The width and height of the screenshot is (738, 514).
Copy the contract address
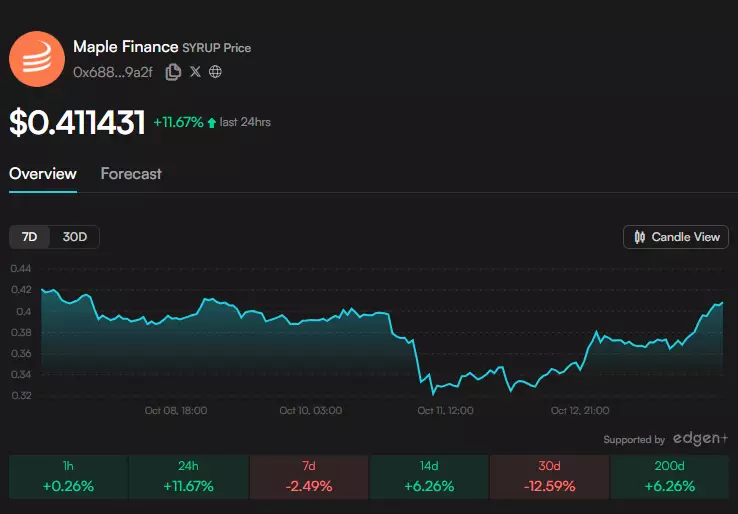[173, 72]
